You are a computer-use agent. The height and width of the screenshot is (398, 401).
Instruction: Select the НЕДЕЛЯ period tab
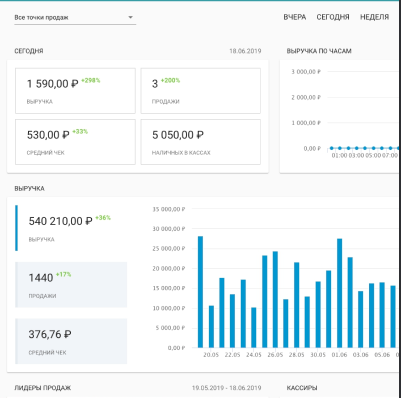374,17
